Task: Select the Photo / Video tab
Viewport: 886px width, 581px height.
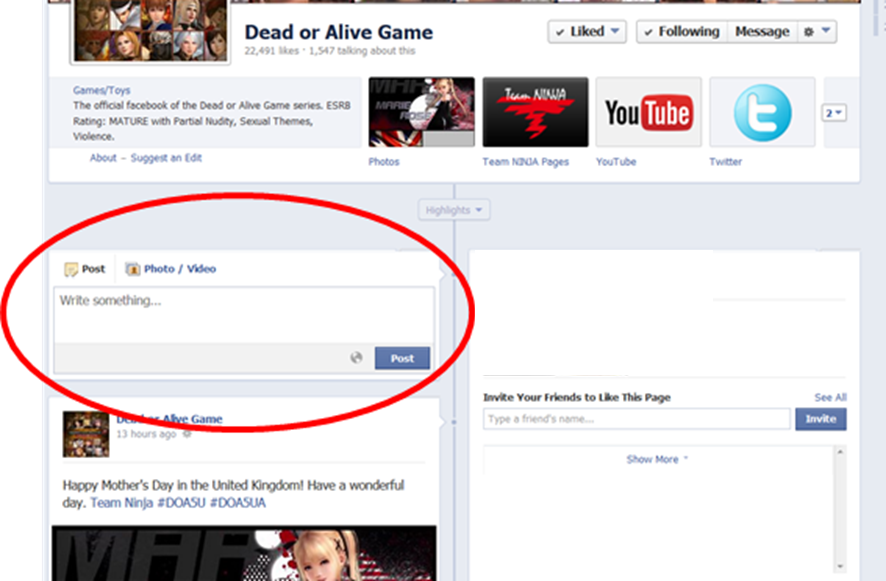Action: point(171,269)
